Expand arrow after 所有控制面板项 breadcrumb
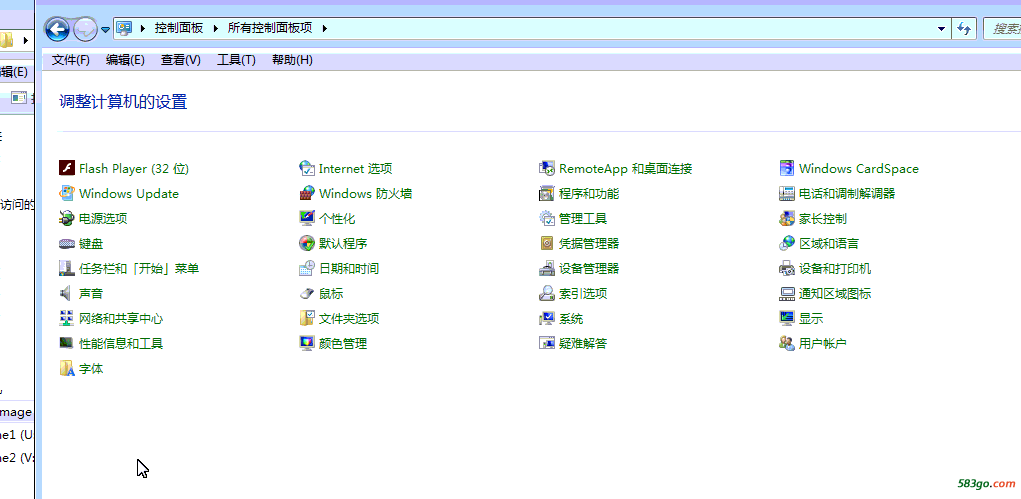 coord(325,28)
